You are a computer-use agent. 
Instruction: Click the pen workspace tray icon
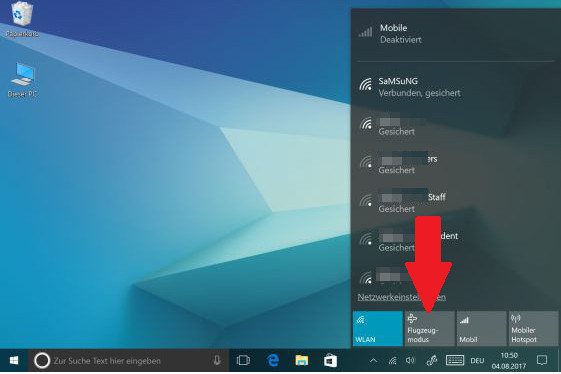click(432, 360)
